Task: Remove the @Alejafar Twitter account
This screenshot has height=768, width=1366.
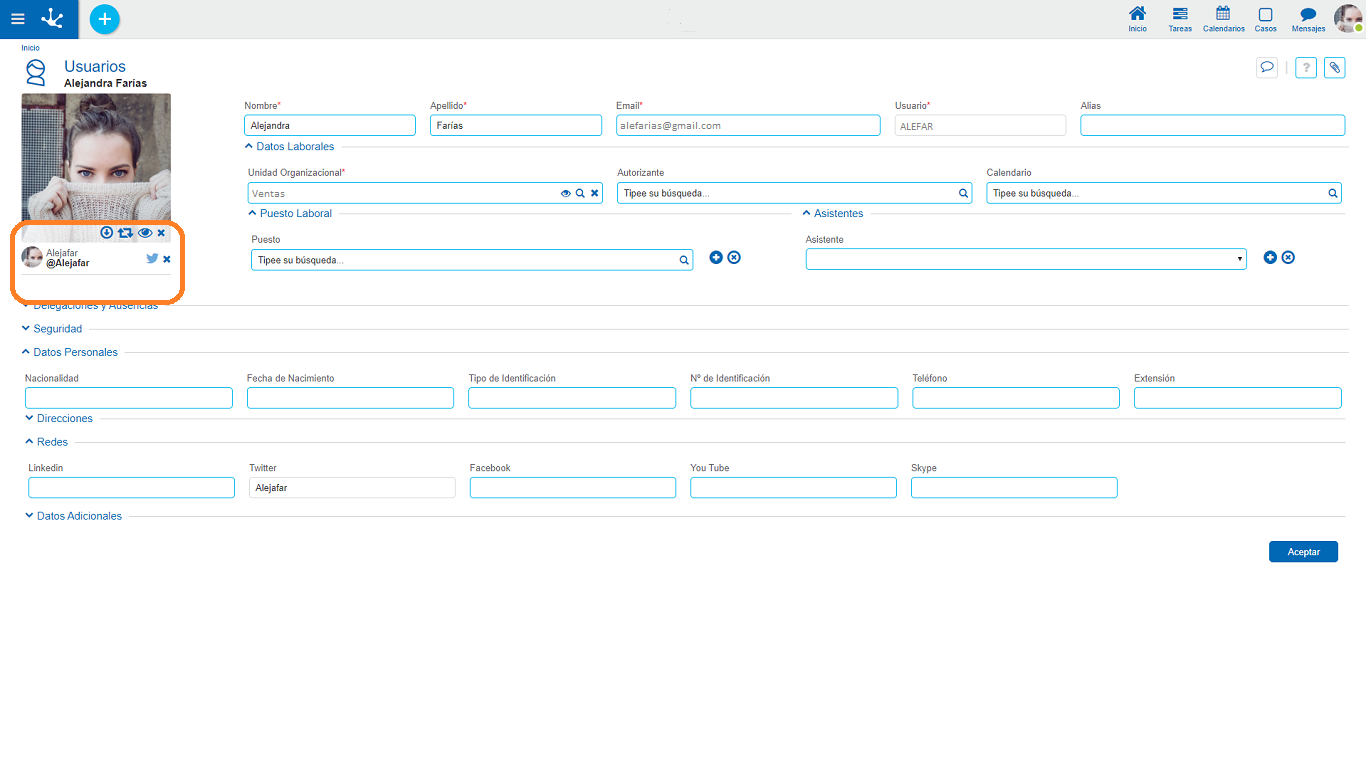Action: 166,259
